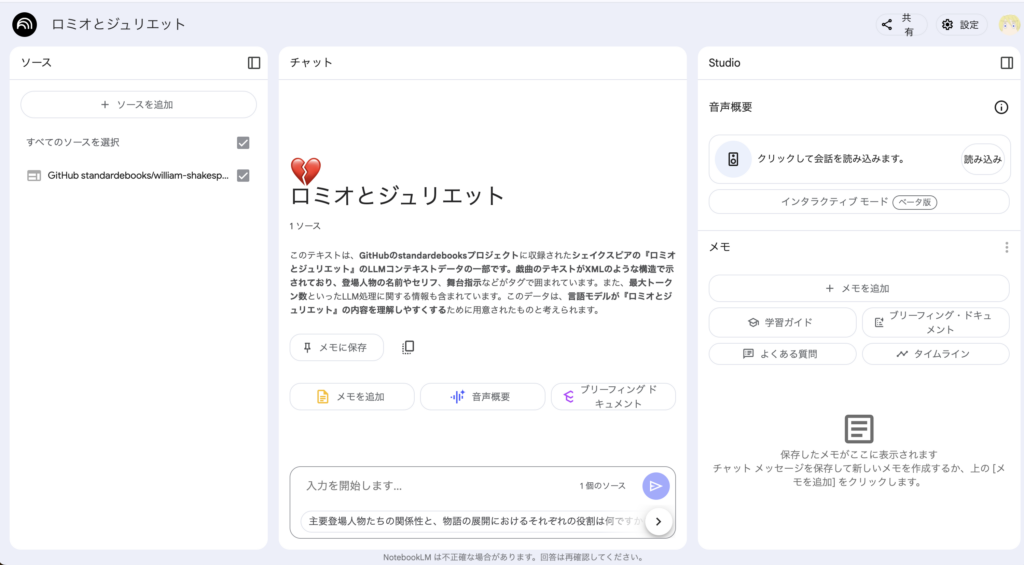This screenshot has height=565, width=1024.
Task: Click the speaker icon in the audio overview card
Action: [733, 159]
